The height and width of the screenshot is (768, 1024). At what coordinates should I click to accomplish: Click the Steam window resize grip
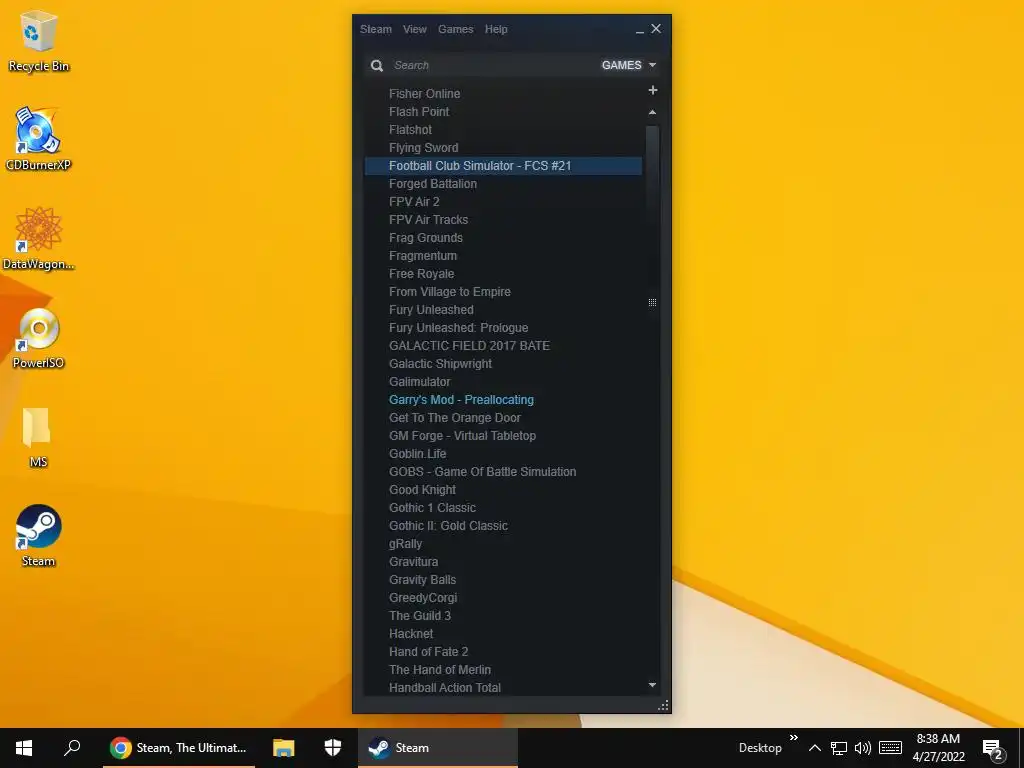pyautogui.click(x=663, y=705)
